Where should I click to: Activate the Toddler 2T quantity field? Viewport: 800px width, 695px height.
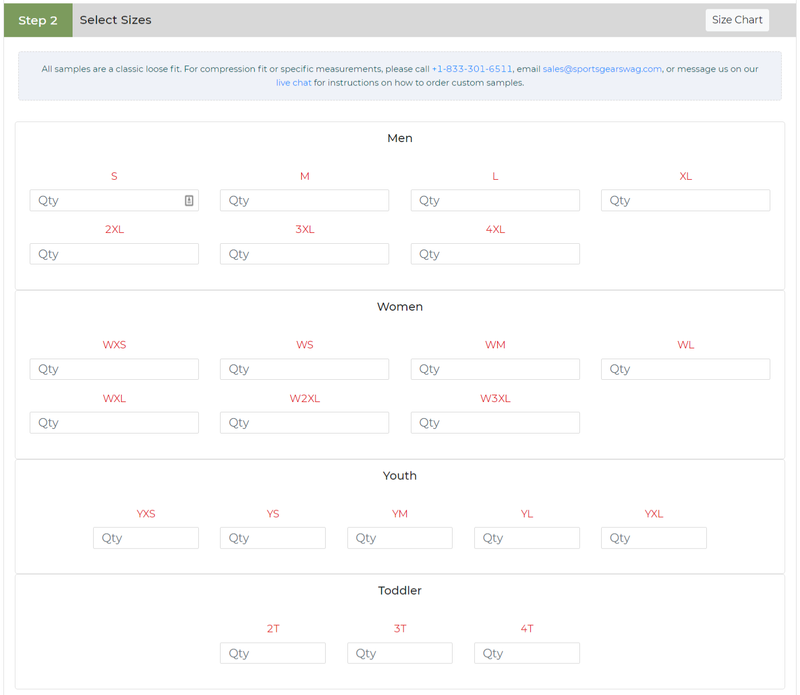(x=273, y=653)
